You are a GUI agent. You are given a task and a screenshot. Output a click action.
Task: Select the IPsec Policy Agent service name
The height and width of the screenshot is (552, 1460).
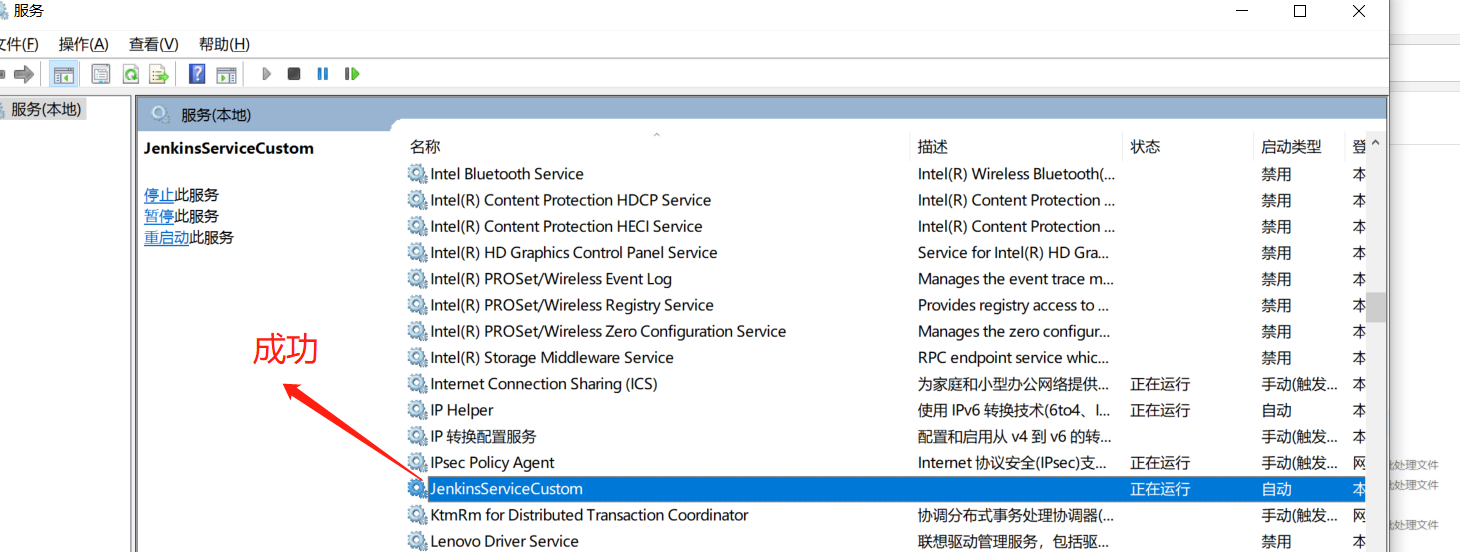pyautogui.click(x=492, y=462)
